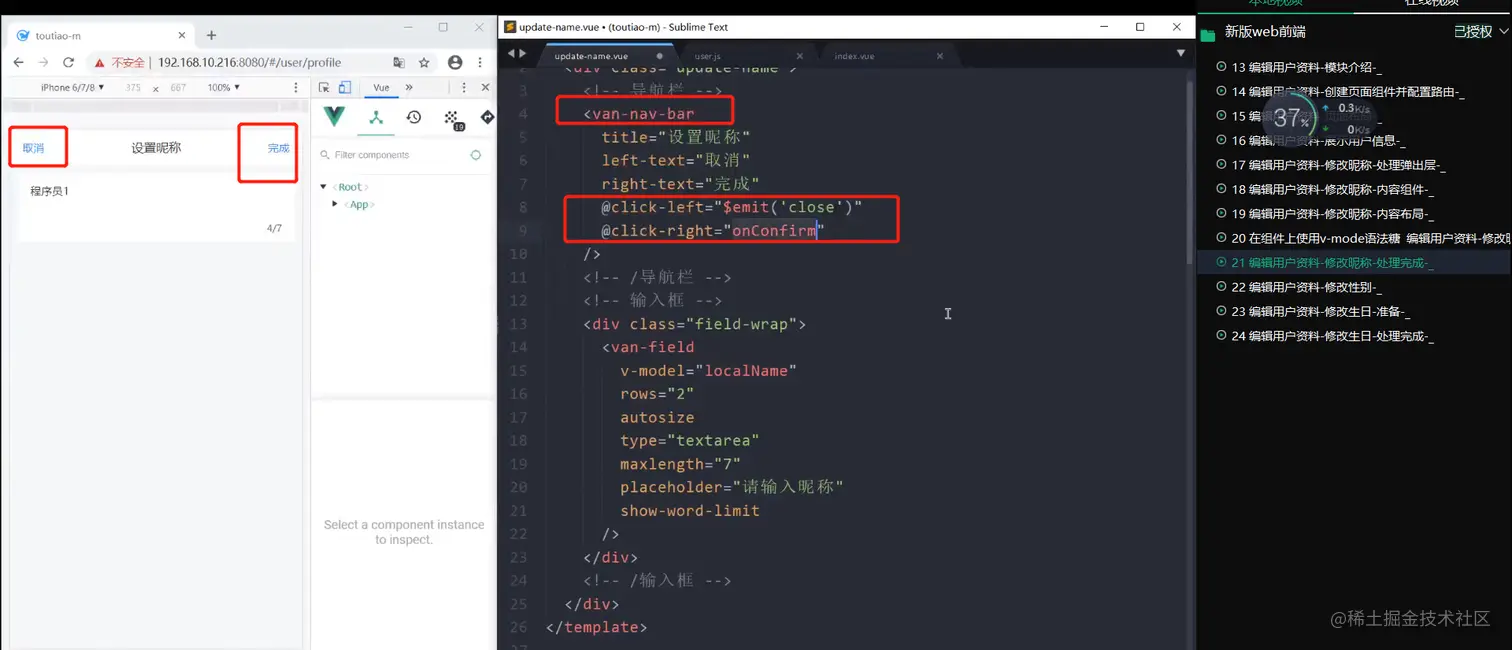Open the Chrome profile avatar
This screenshot has height=650, width=1512.
tap(455, 62)
